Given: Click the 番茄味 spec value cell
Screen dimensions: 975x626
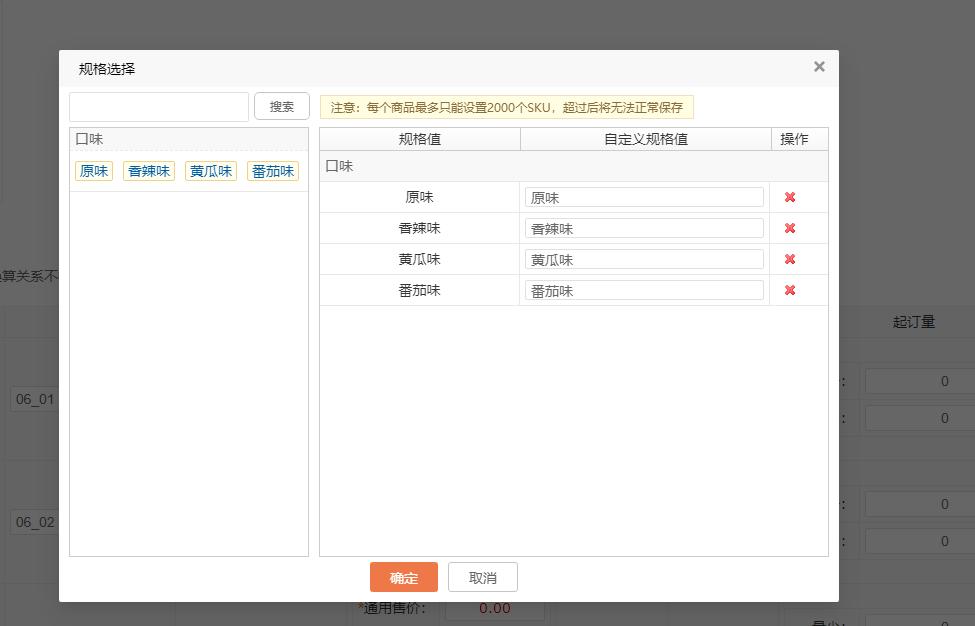Looking at the screenshot, I should tap(420, 290).
